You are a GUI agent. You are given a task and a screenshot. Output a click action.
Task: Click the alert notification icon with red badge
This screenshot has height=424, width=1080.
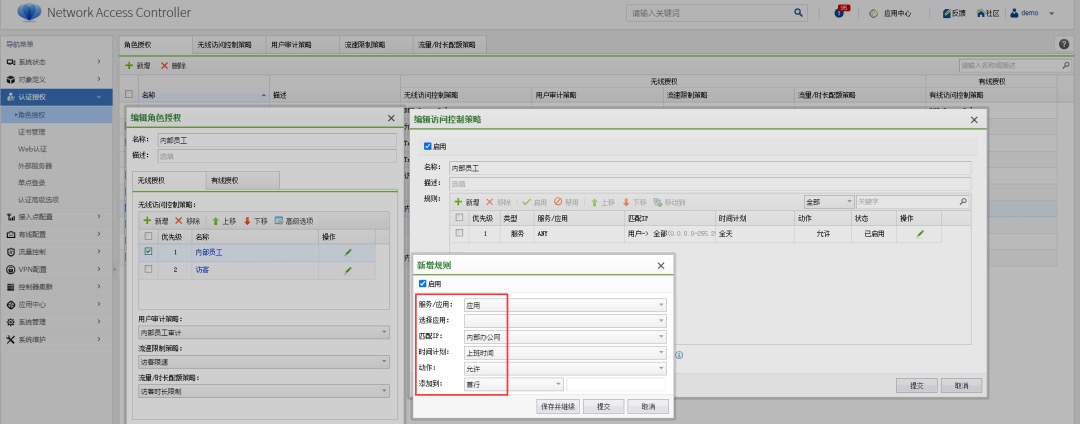840,13
